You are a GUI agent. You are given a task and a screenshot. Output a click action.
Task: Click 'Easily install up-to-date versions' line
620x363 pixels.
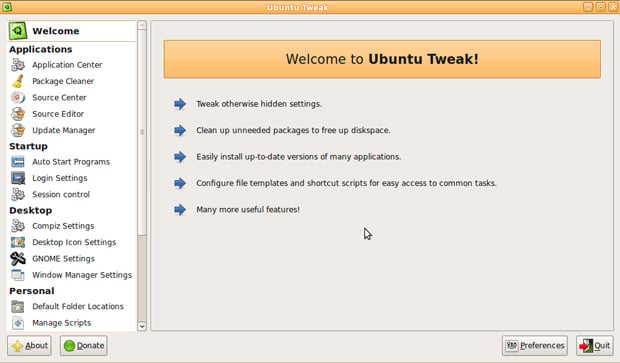pyautogui.click(x=299, y=157)
